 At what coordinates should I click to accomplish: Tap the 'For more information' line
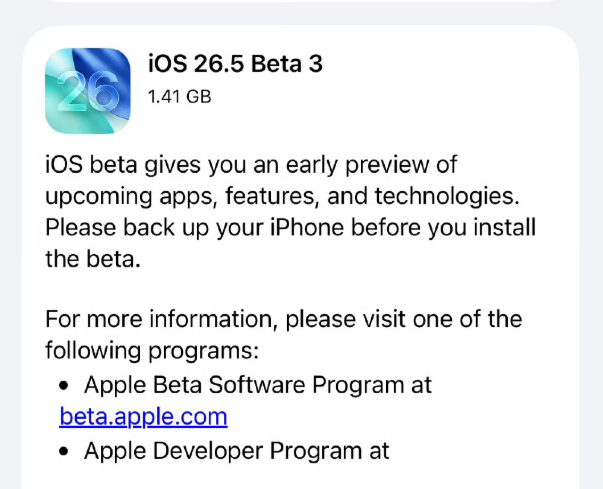pos(283,320)
